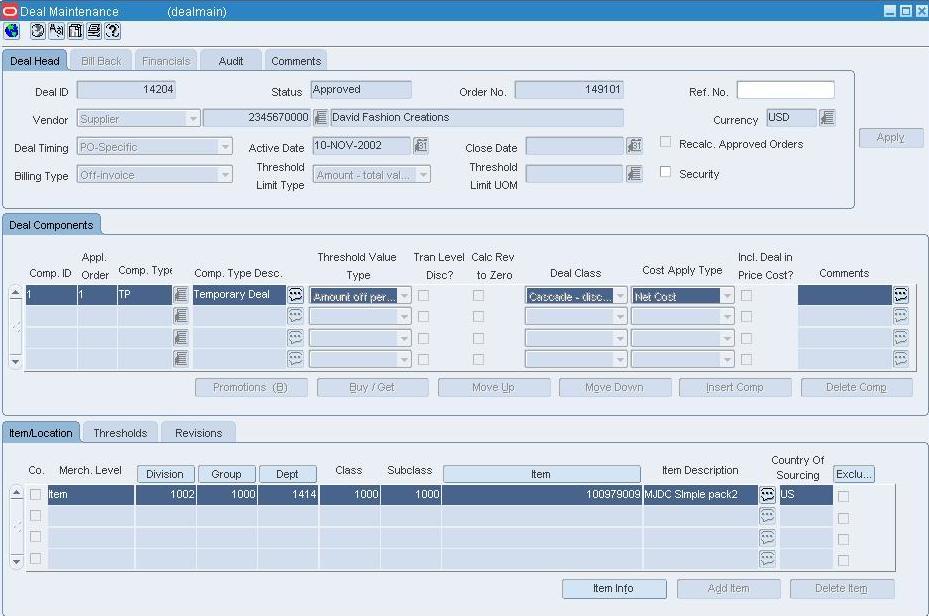Open the Thresholds tab
This screenshot has height=616, width=929.
[x=120, y=433]
